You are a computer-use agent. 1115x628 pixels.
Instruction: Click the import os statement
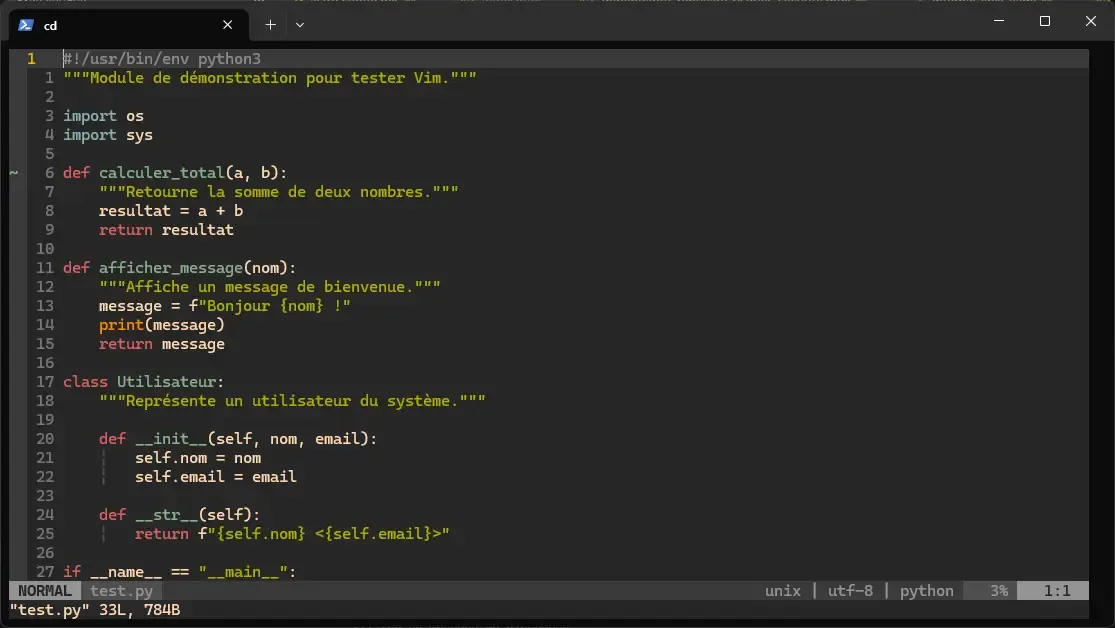[103, 115]
